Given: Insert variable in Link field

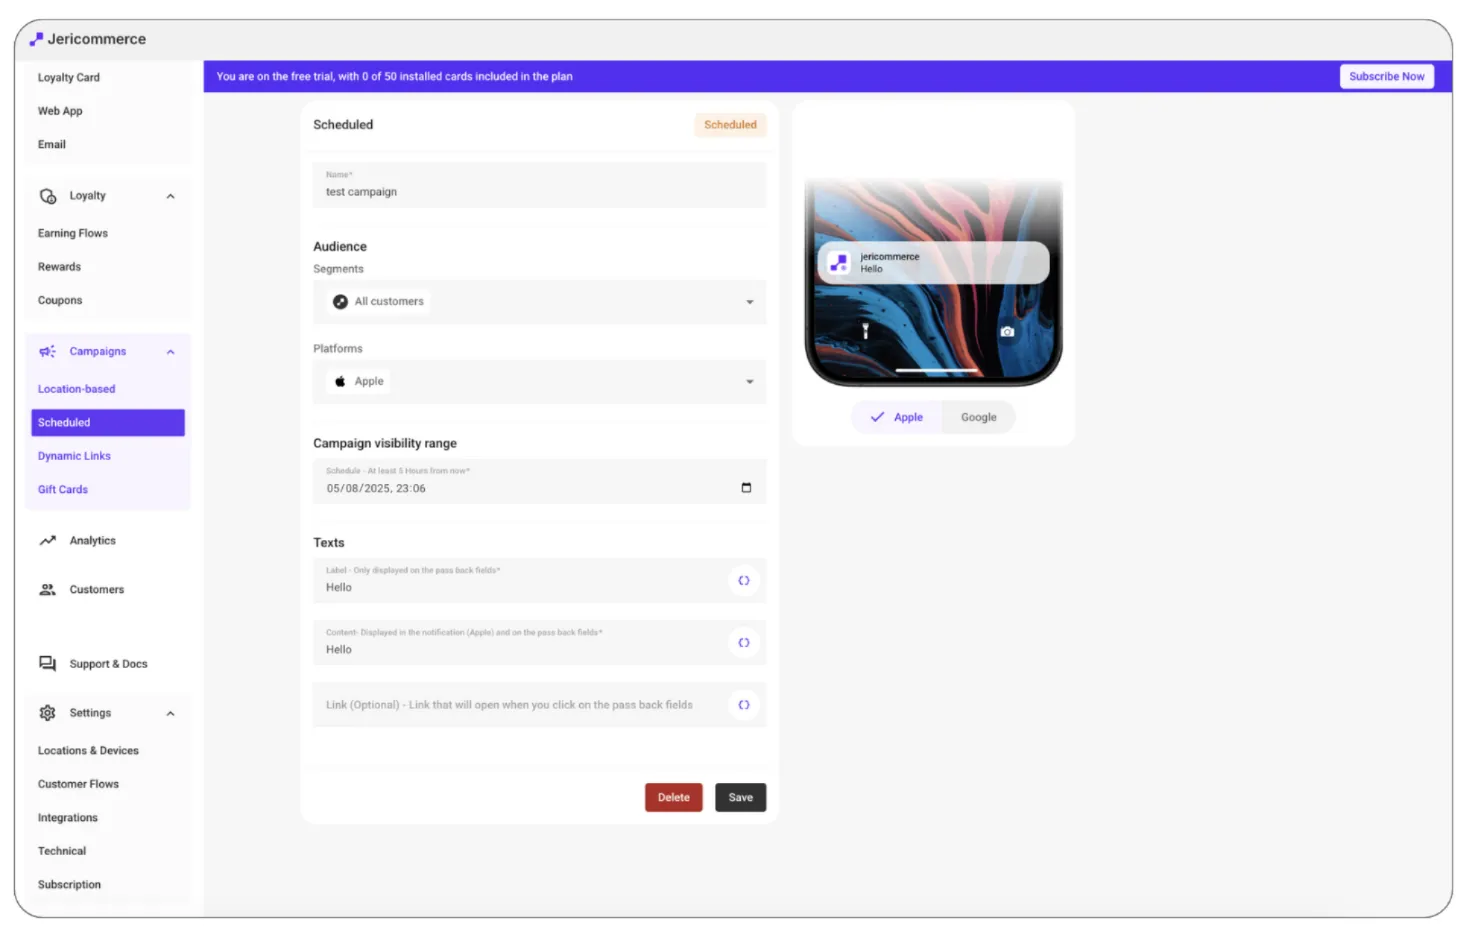Looking at the screenshot, I should coord(743,705).
